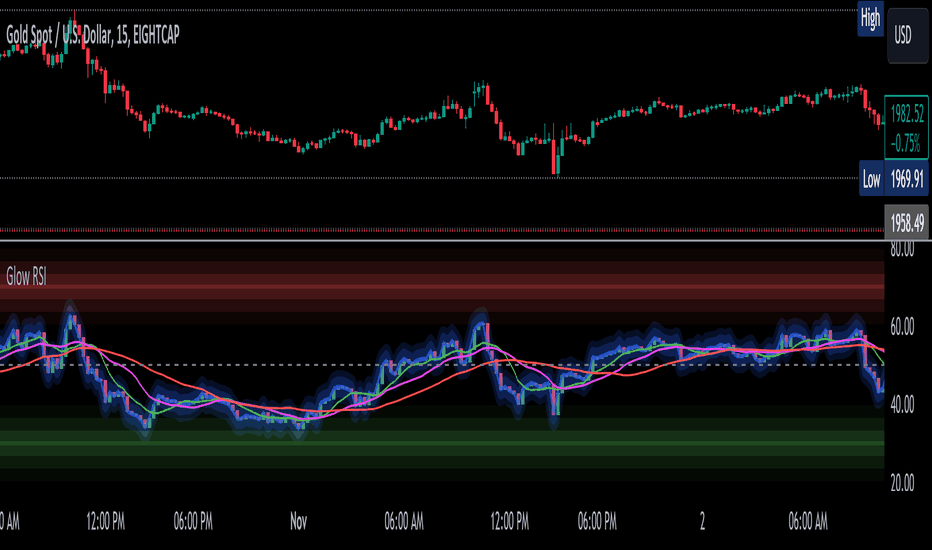
Task: Click the 06:00 AM label after 2
Action: coord(808,521)
